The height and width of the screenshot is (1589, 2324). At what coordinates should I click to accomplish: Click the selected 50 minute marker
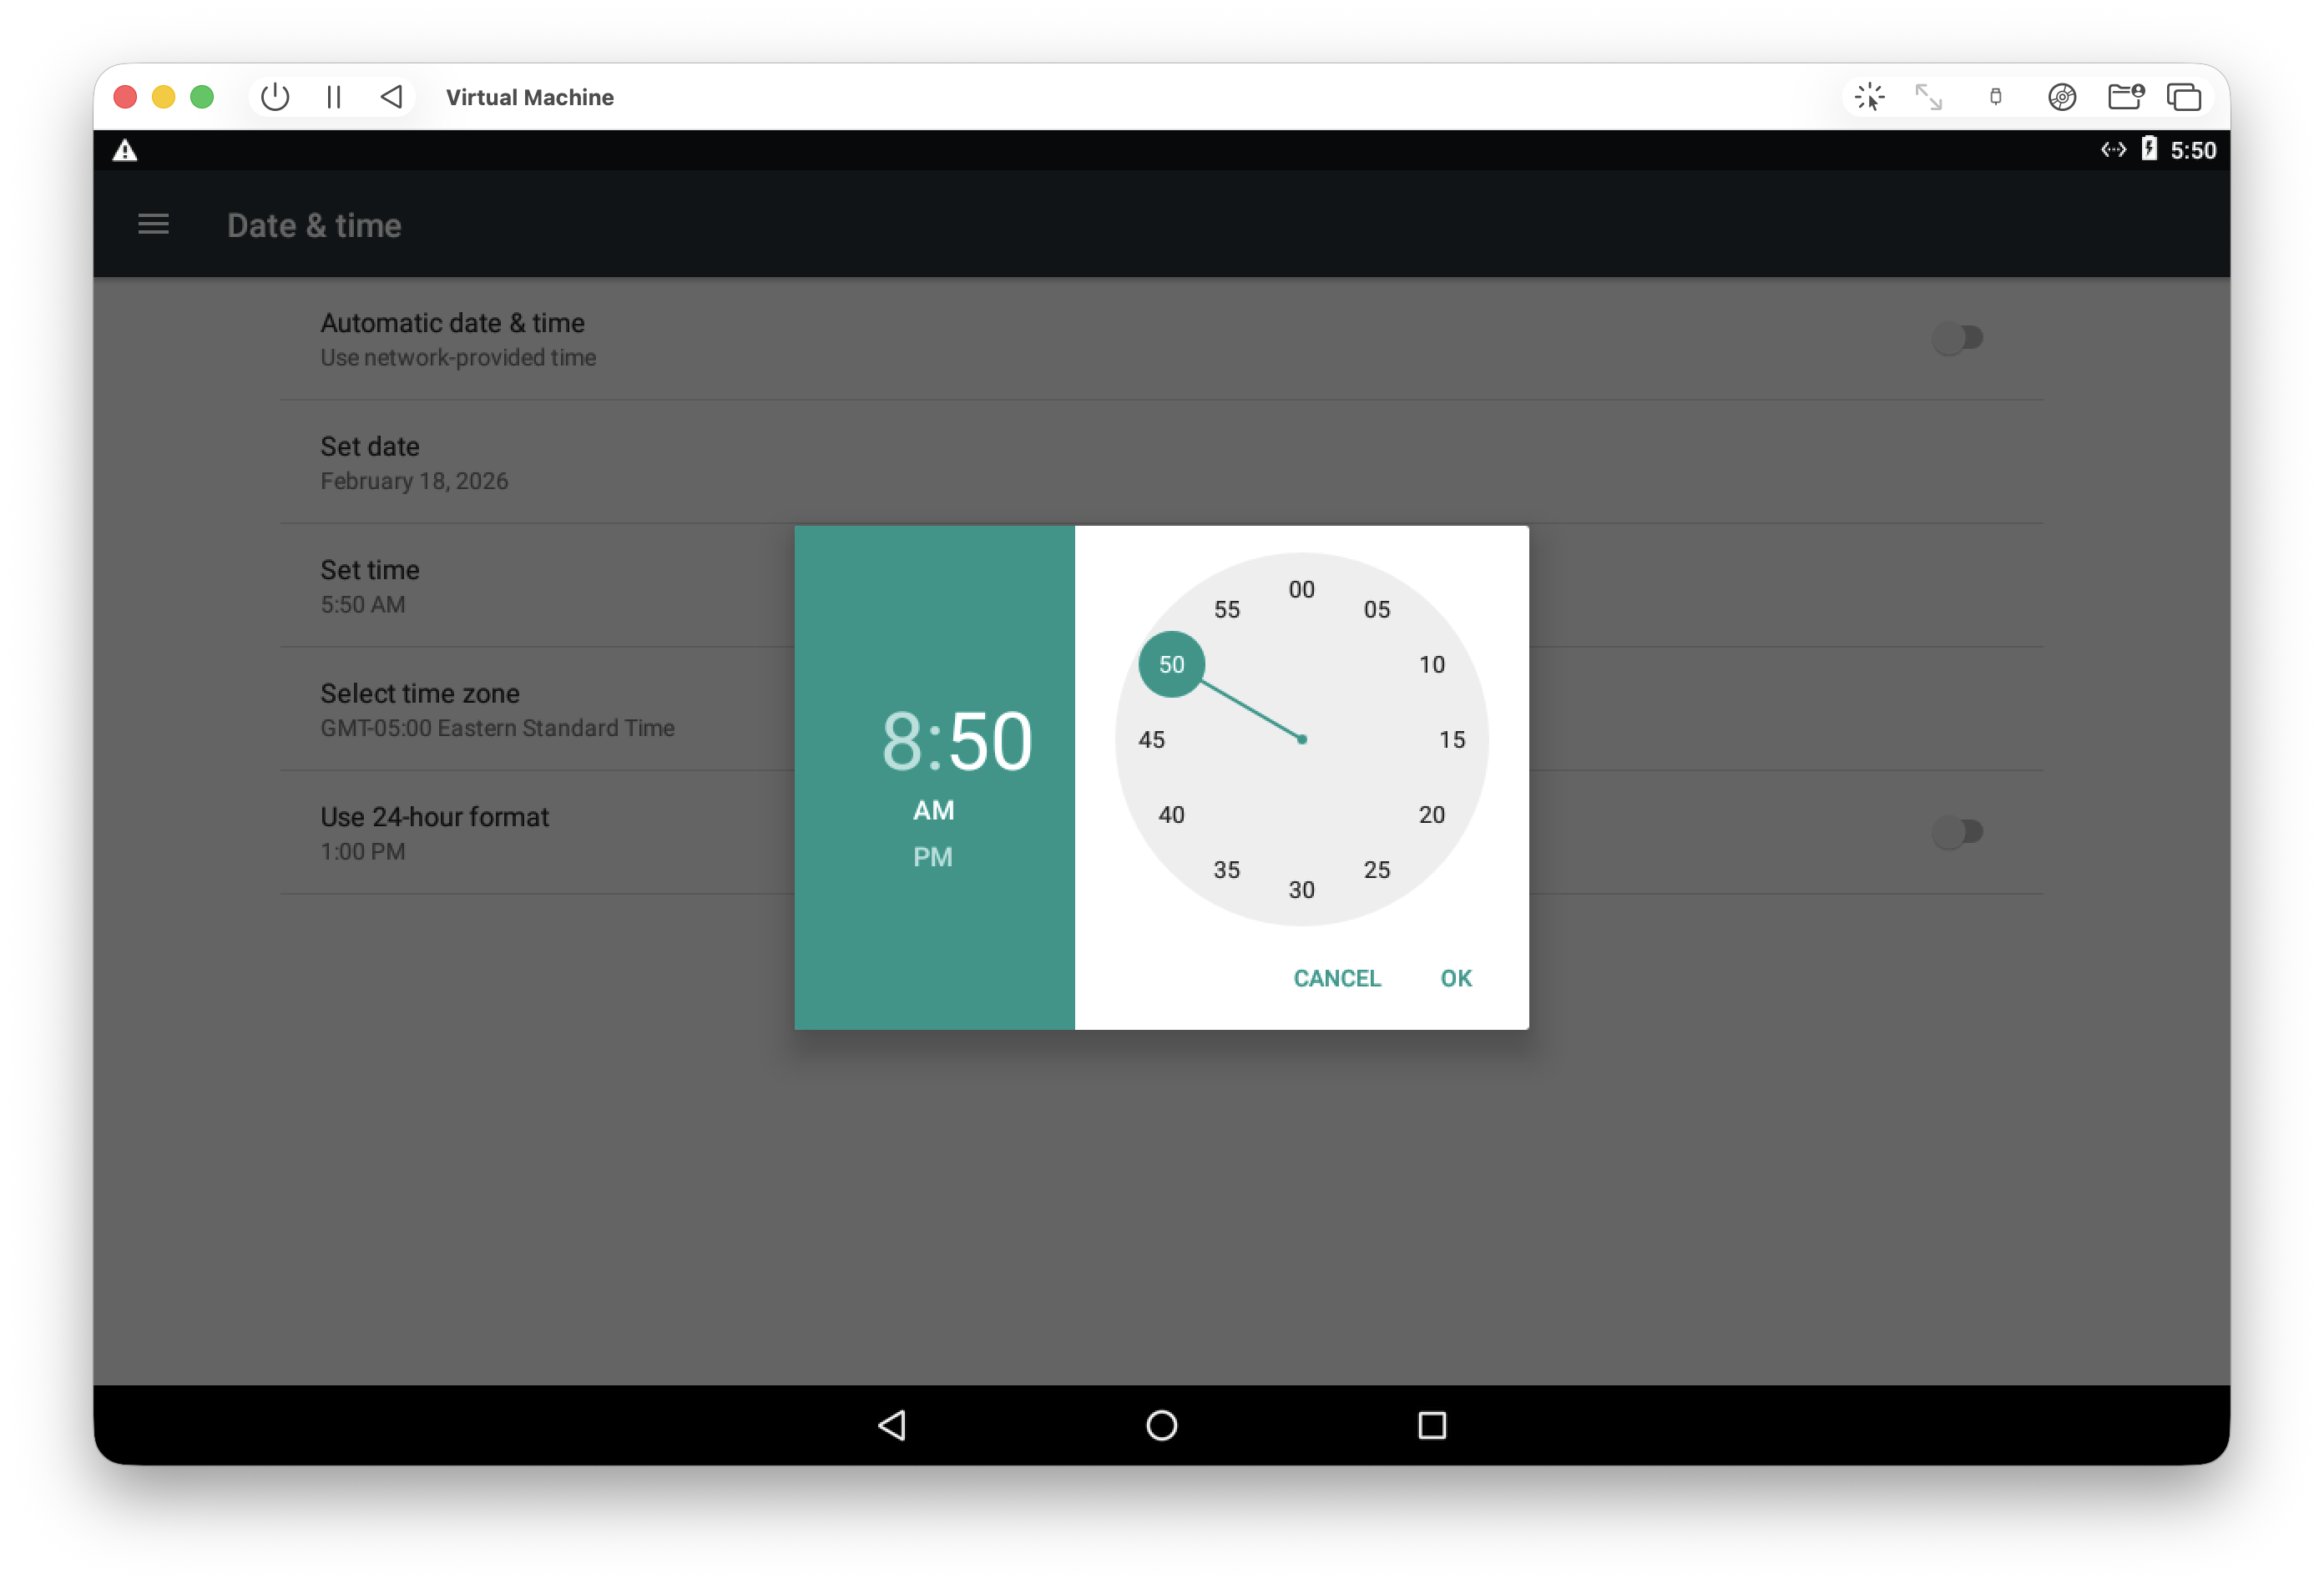pos(1172,665)
